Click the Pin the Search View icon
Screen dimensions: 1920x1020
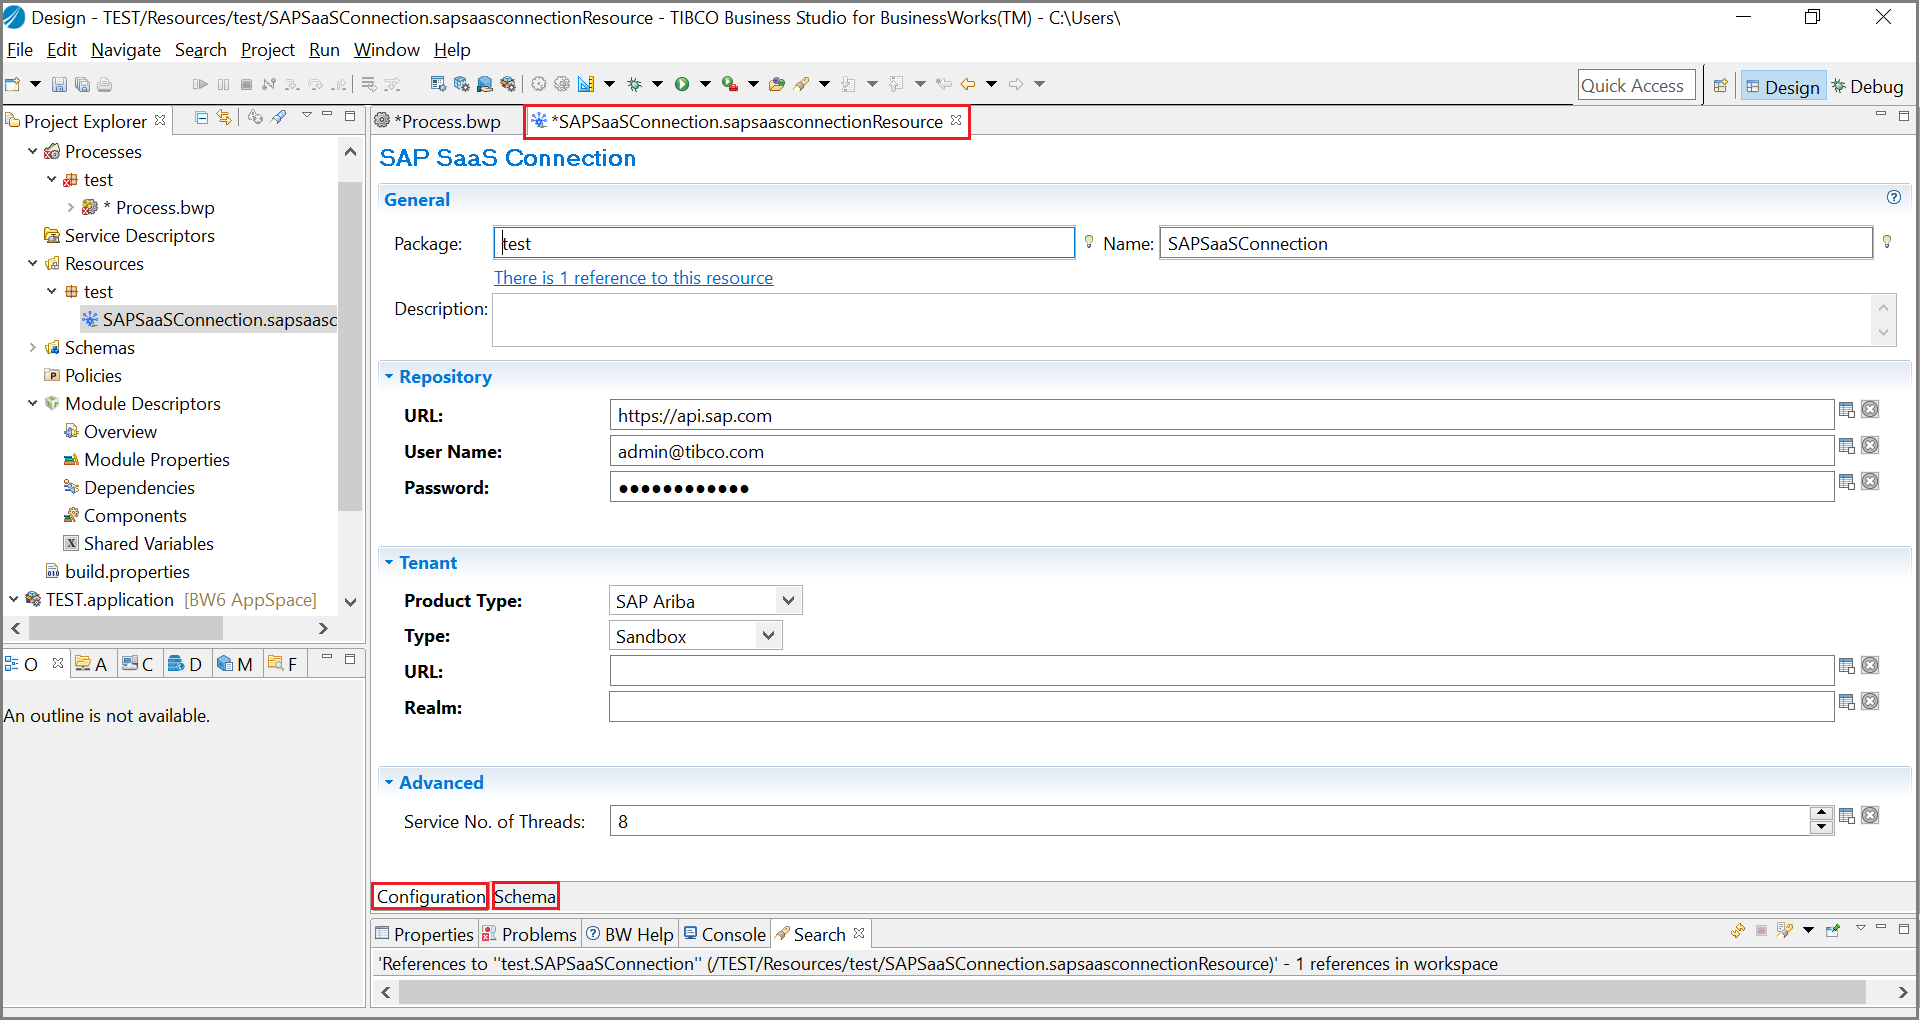(1833, 931)
